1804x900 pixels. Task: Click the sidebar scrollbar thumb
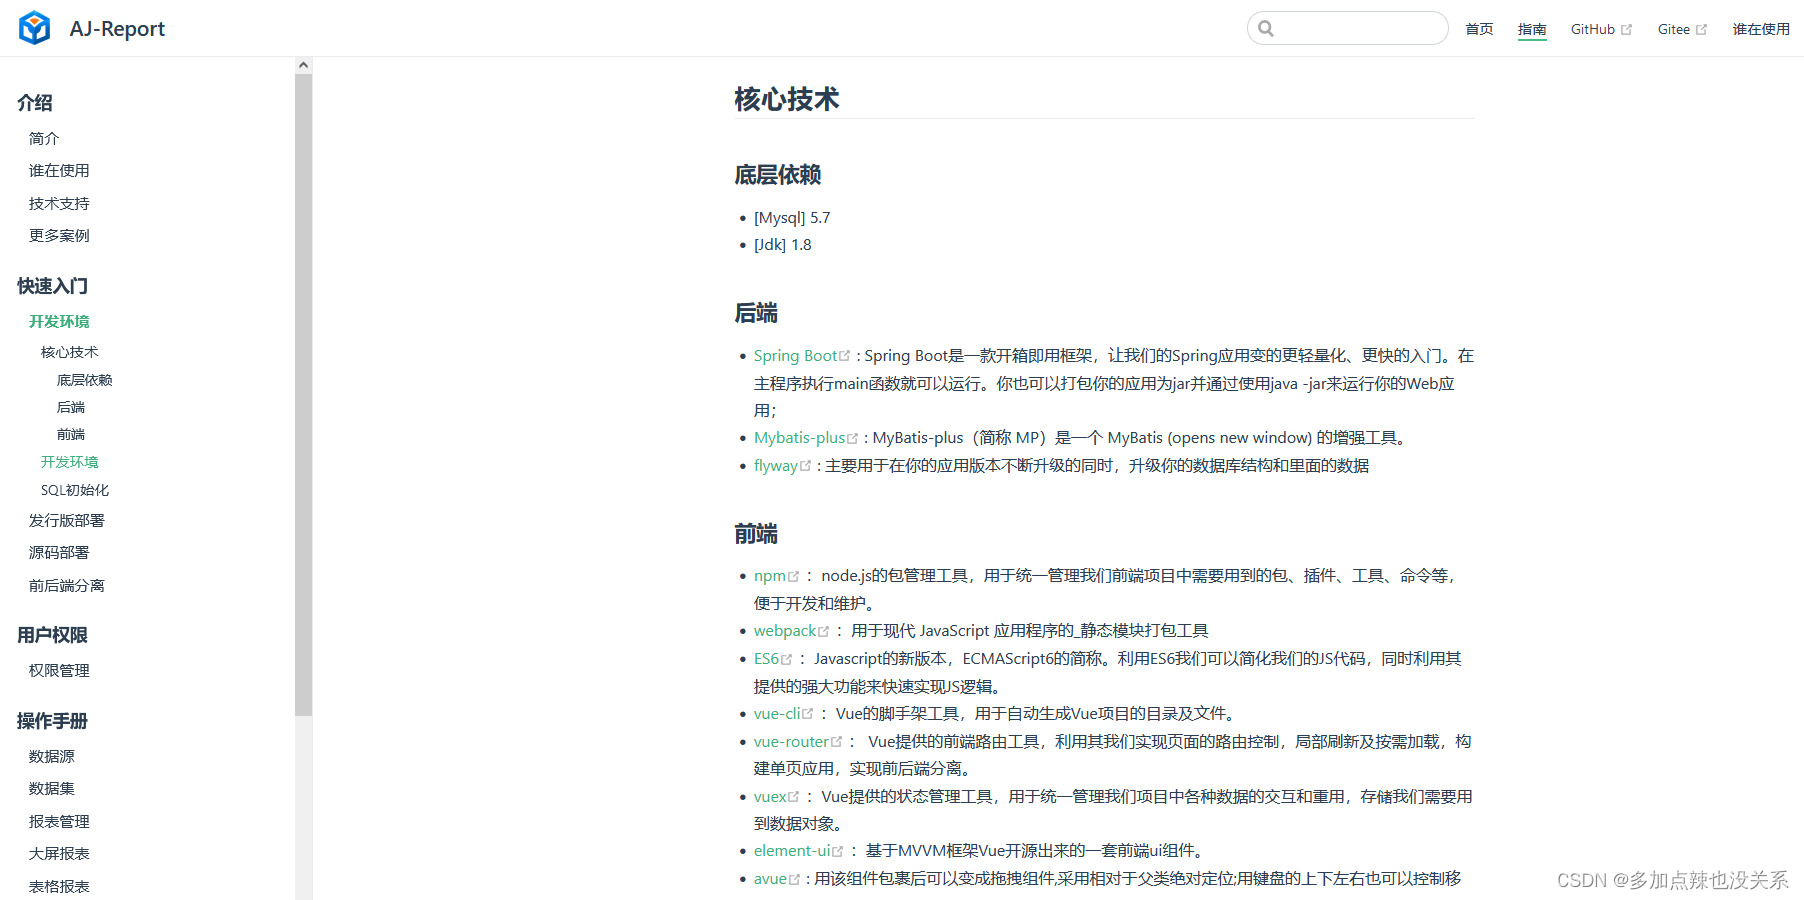pyautogui.click(x=303, y=395)
